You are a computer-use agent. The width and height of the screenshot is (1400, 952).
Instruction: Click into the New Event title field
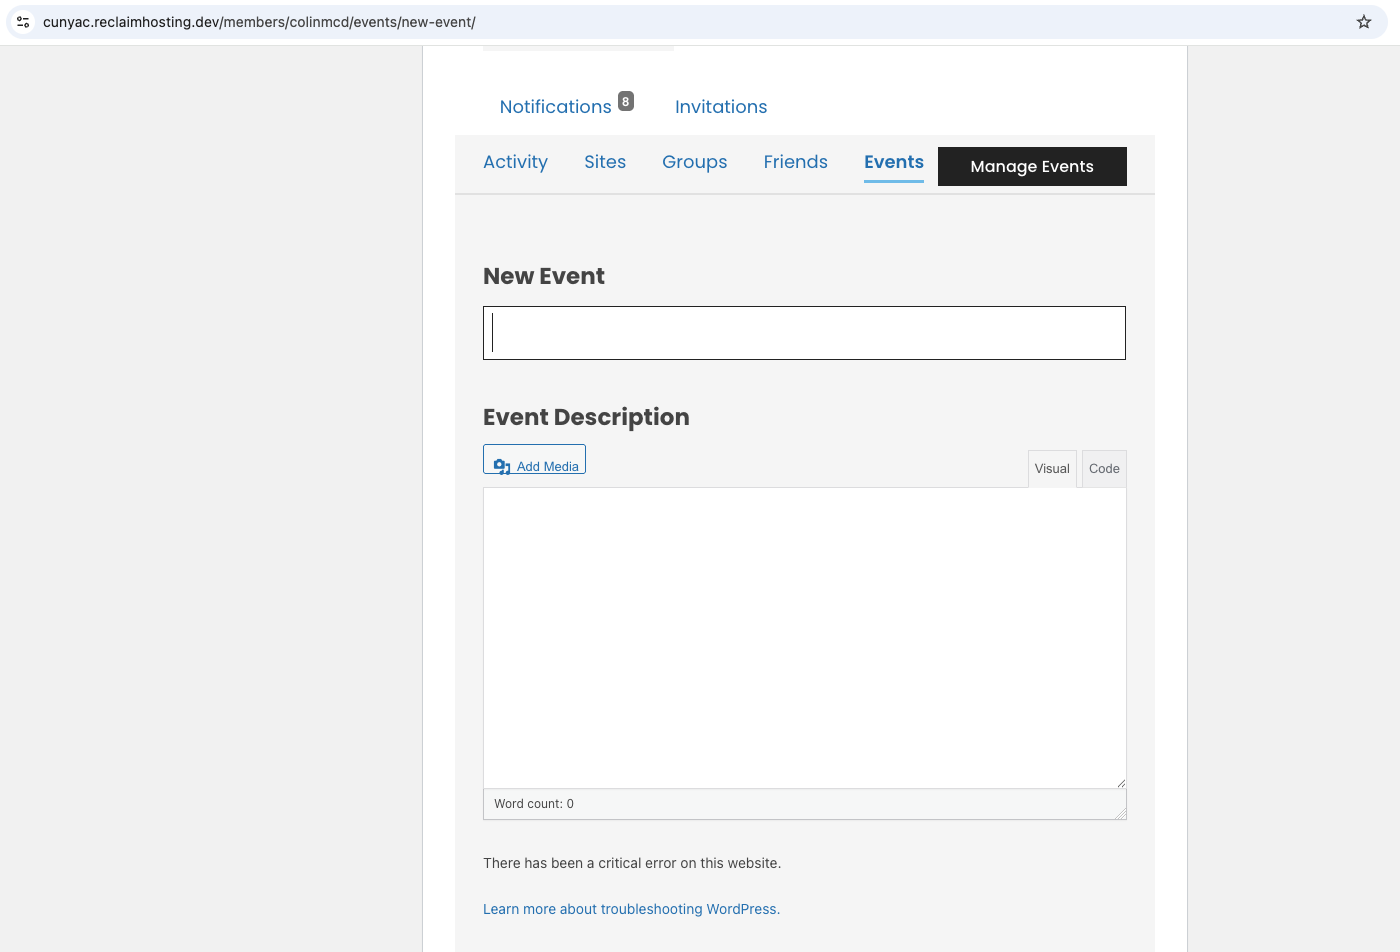pos(804,333)
